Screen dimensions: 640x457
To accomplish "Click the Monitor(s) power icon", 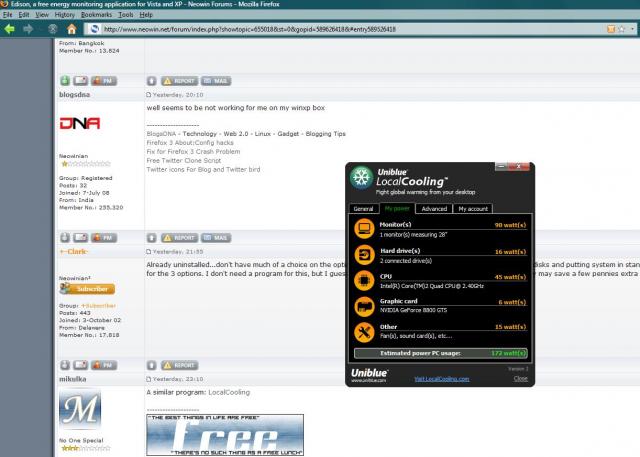I will coord(364,229).
